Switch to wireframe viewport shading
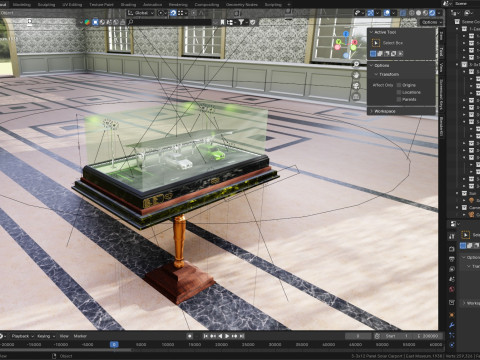The height and width of the screenshot is (360, 480). 412,13
